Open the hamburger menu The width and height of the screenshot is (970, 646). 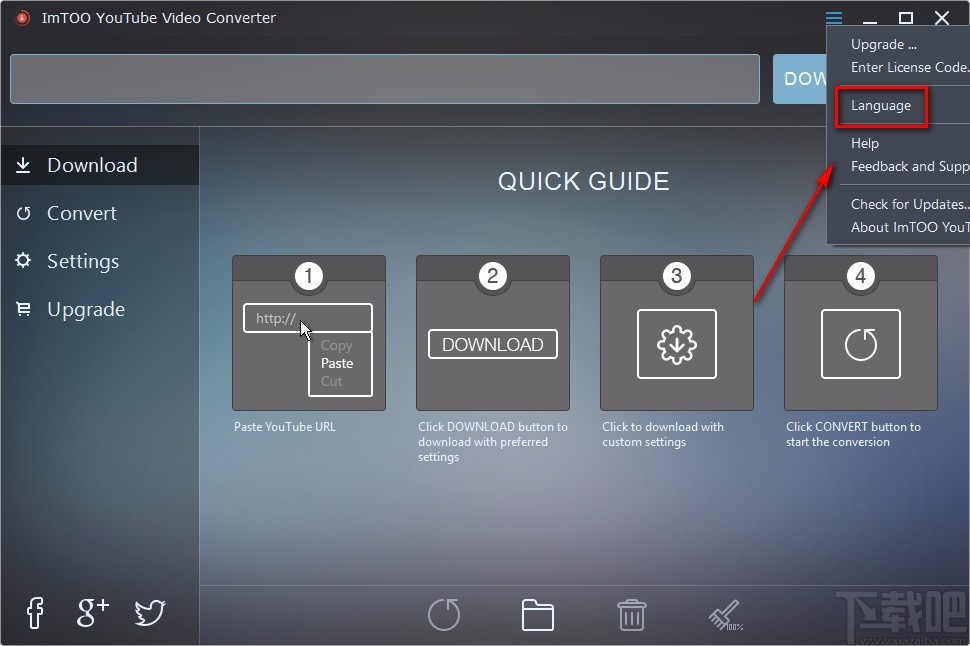833,17
